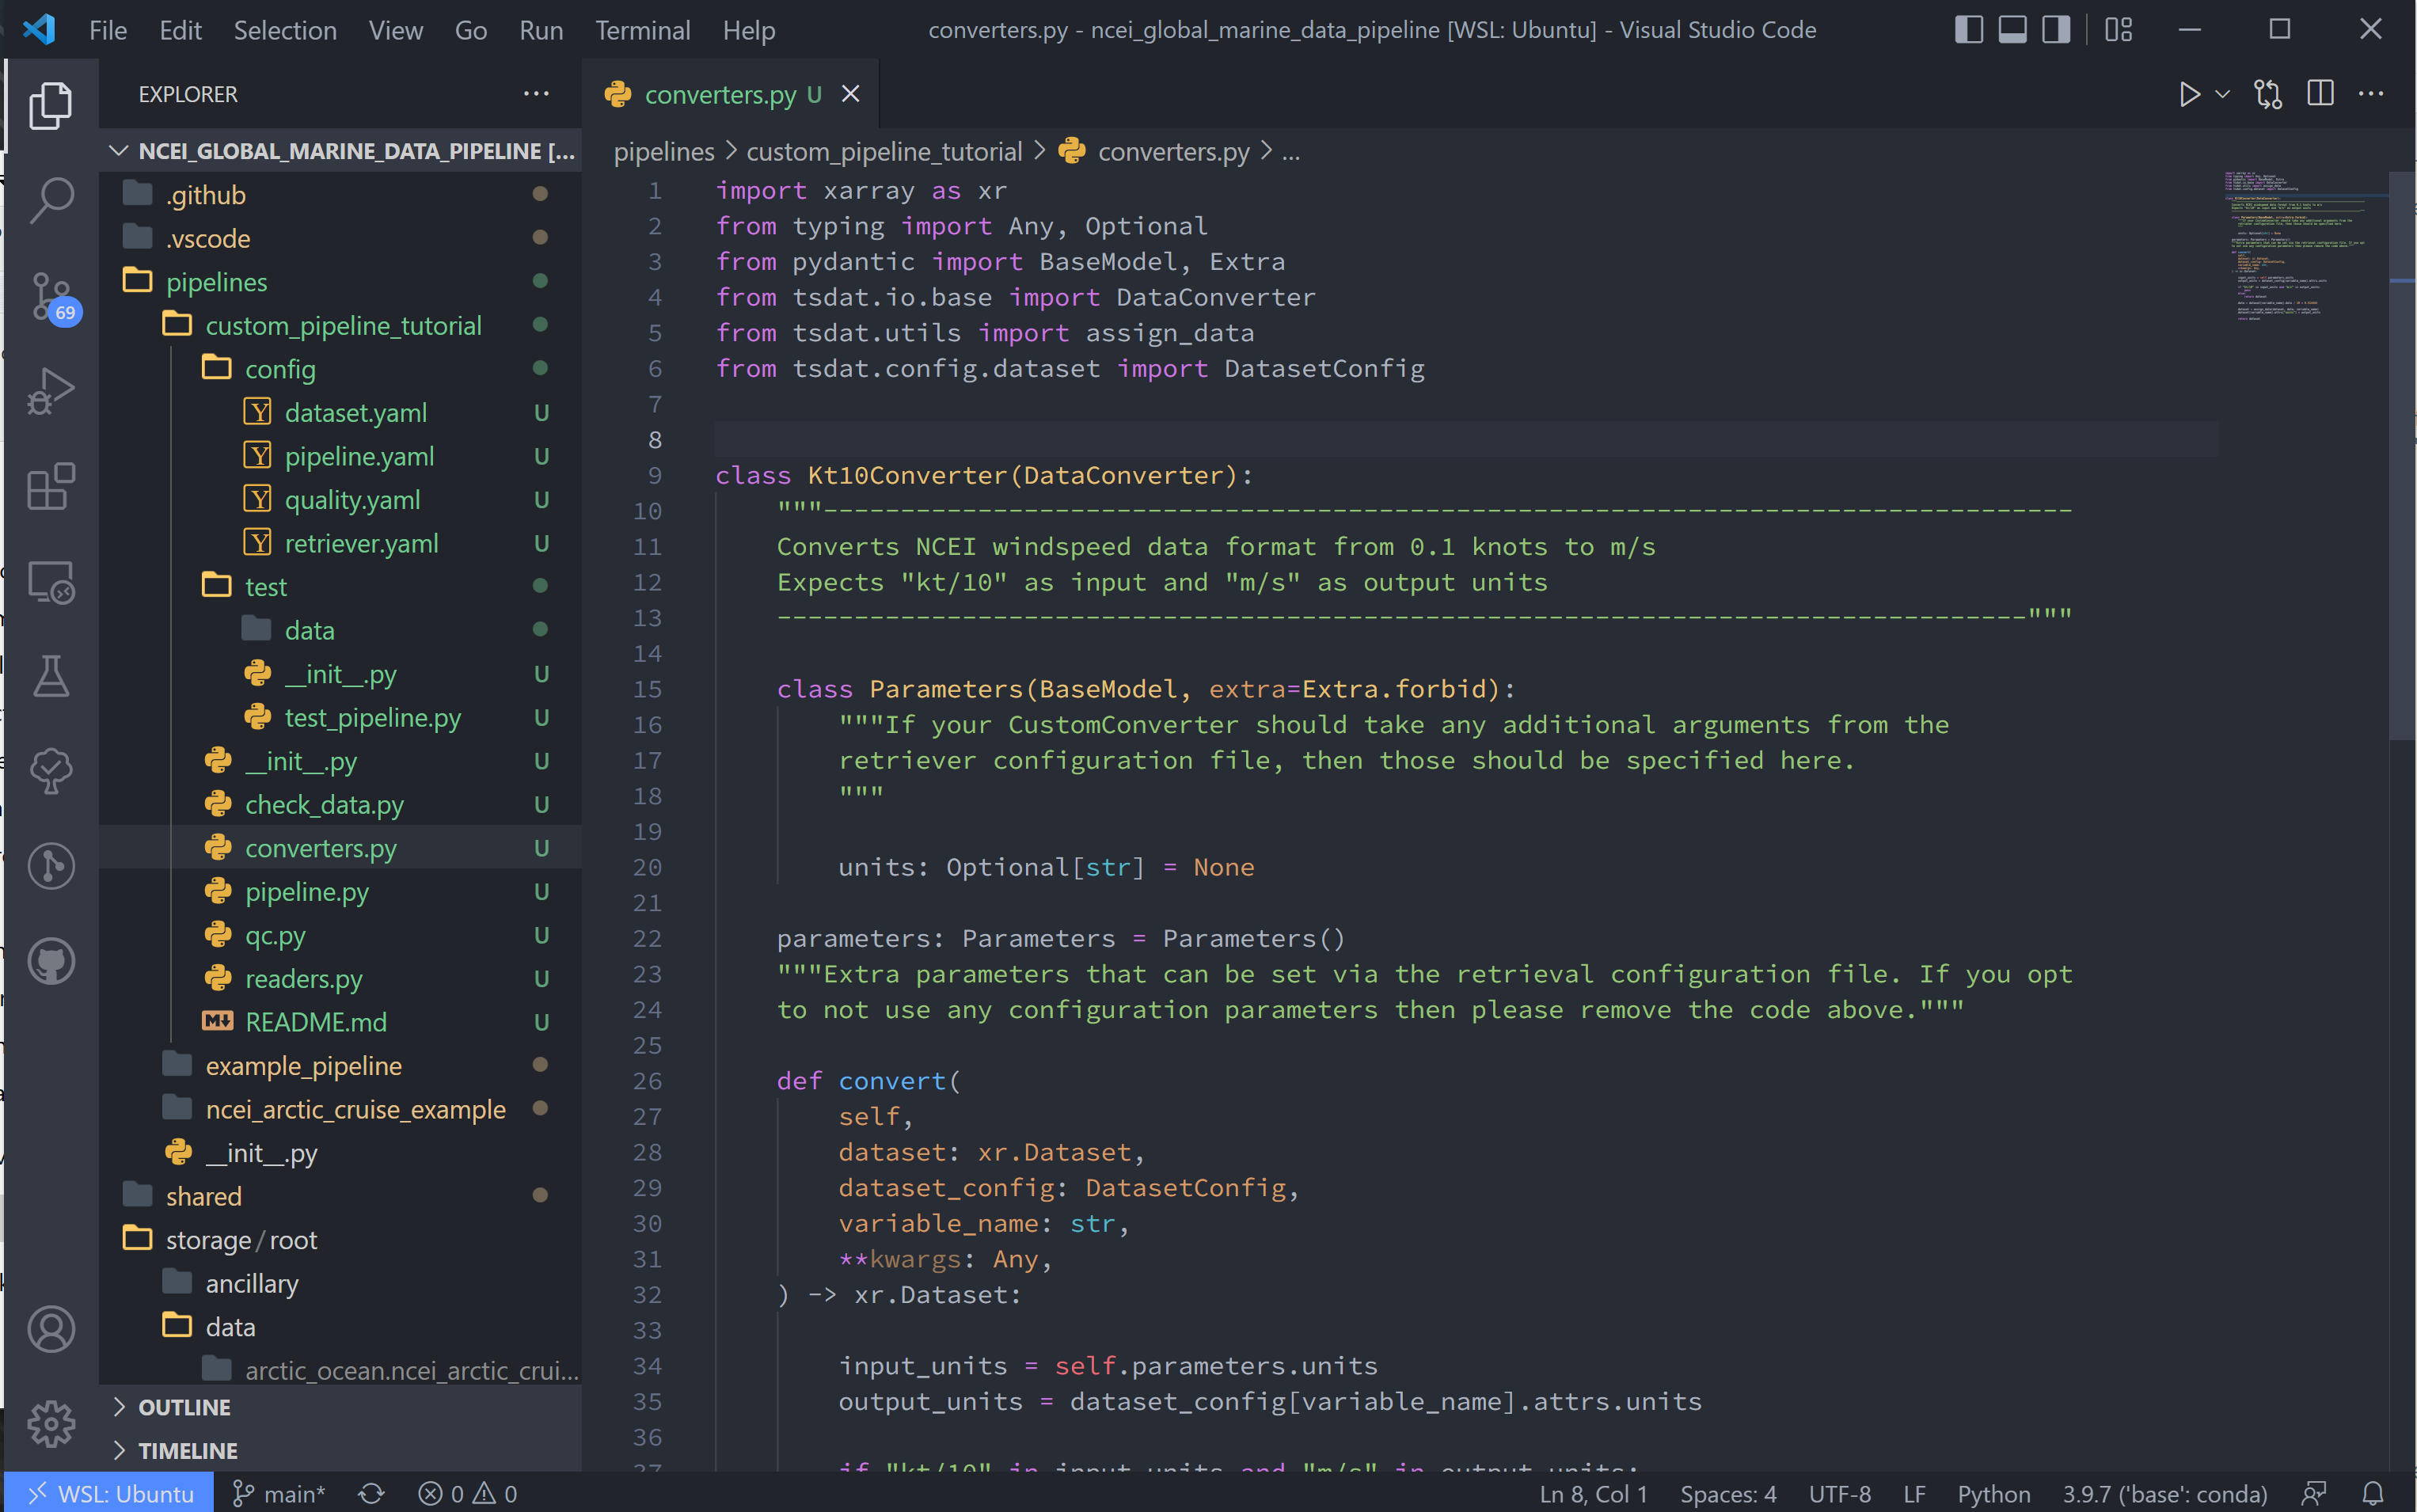The height and width of the screenshot is (1512, 2417).
Task: Open the Testing beaker icon
Action: click(x=51, y=676)
